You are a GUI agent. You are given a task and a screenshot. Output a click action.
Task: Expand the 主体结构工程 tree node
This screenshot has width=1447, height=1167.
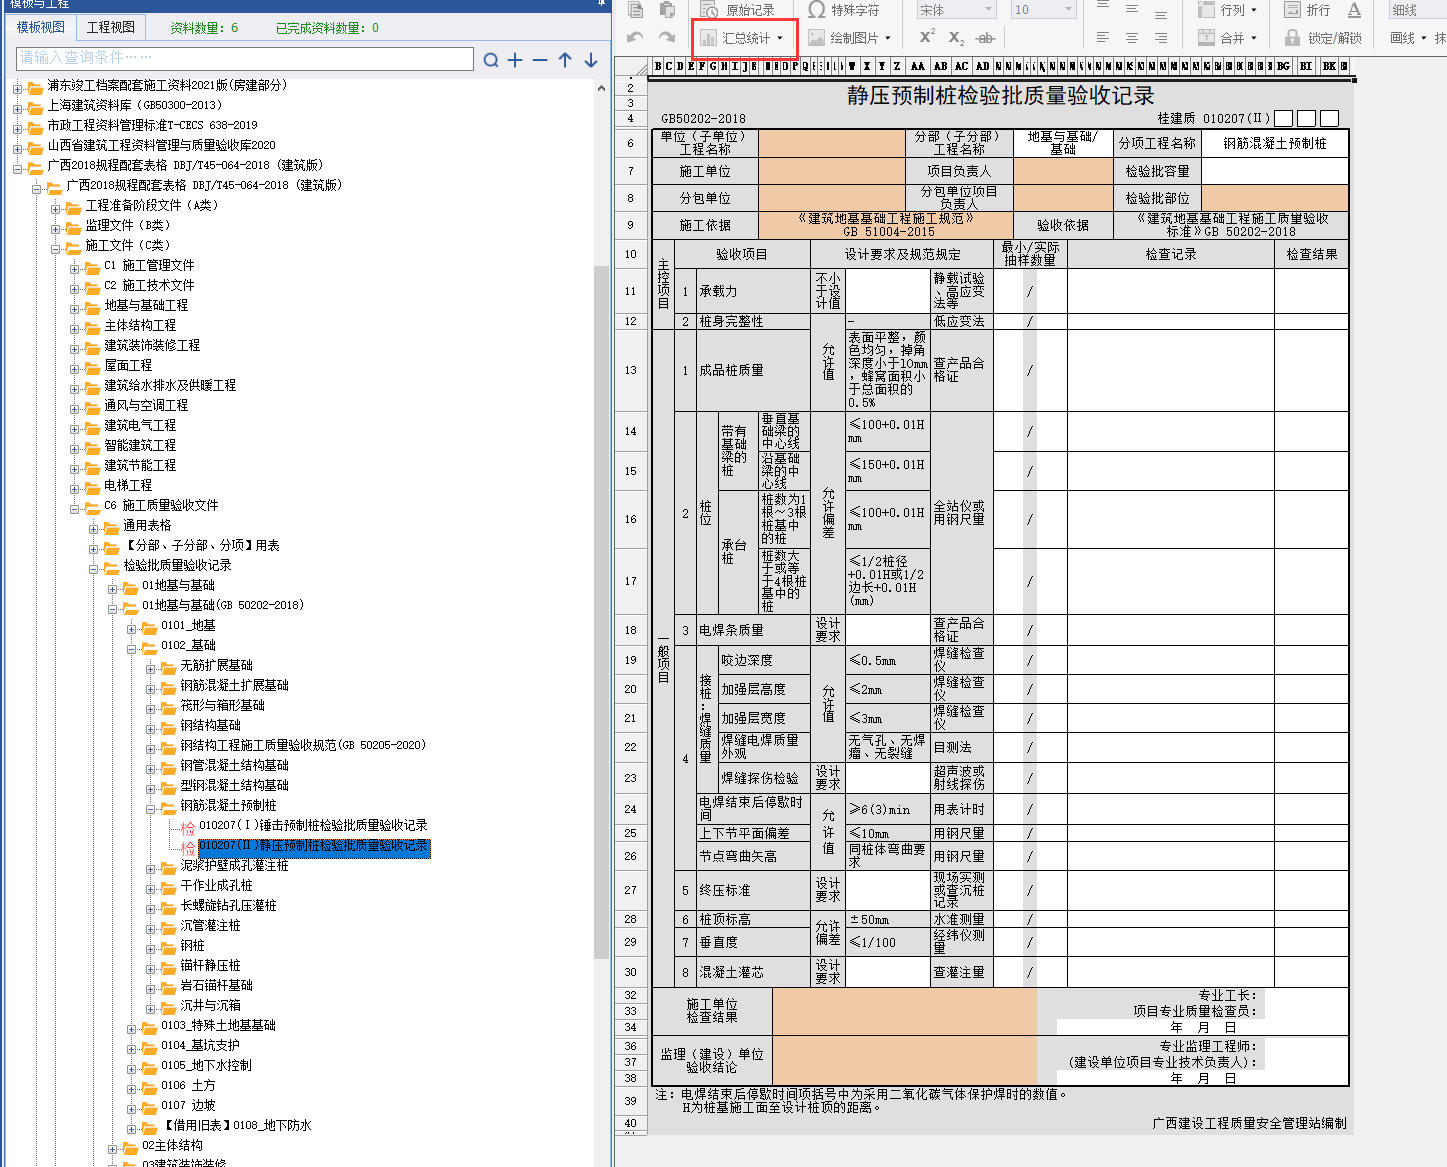point(75,328)
